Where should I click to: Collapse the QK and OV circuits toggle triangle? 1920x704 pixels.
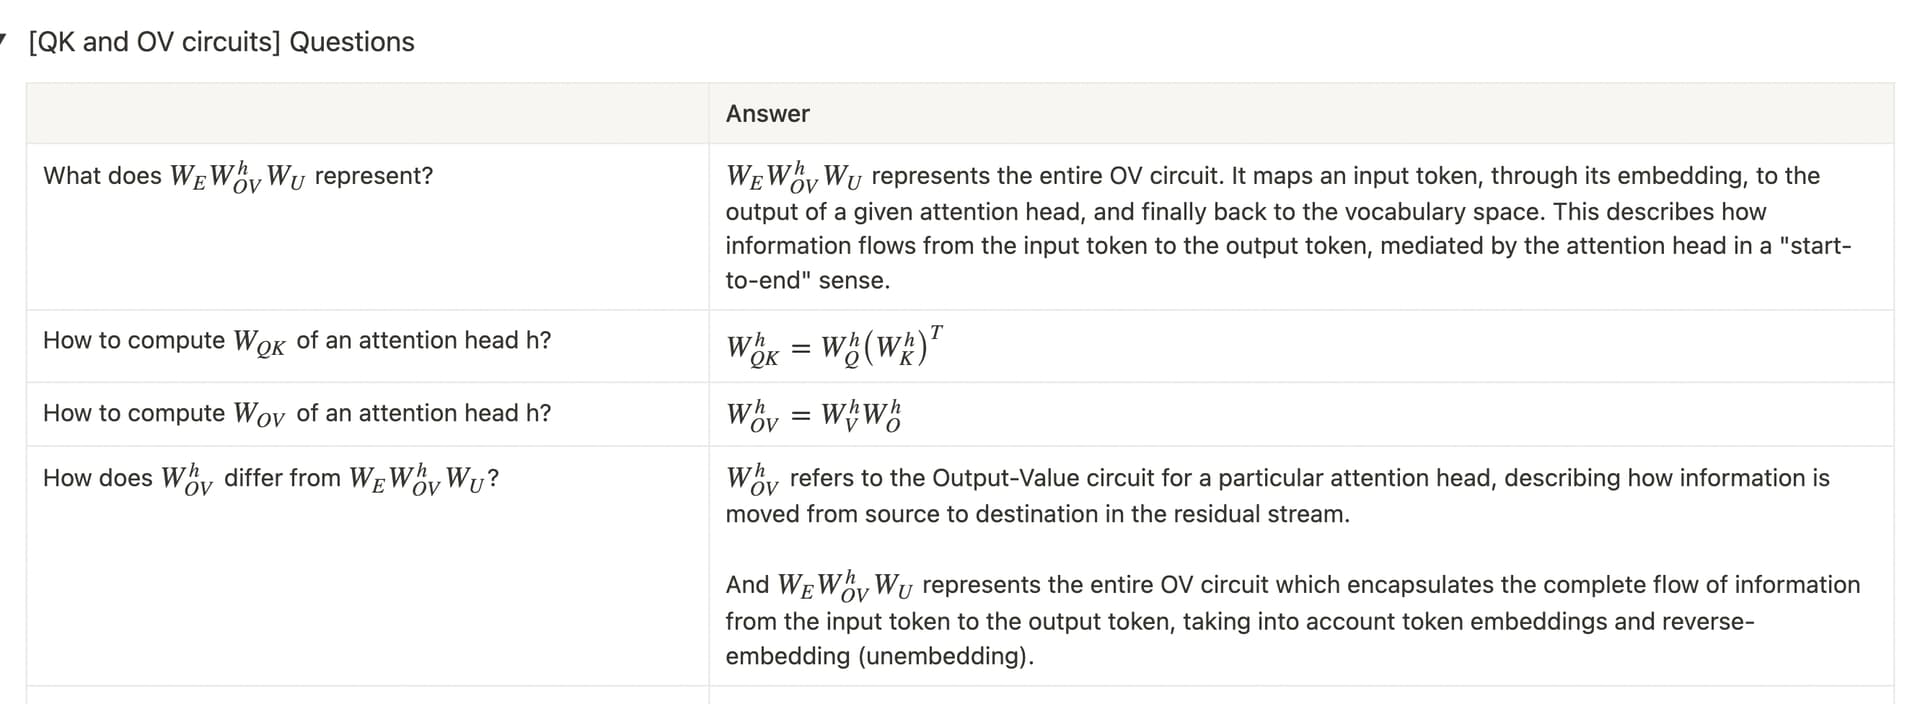point(5,42)
